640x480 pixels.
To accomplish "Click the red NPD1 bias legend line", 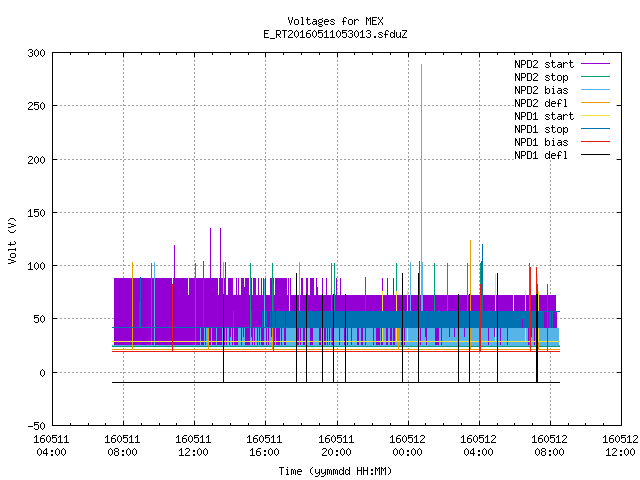I will click(596, 142).
